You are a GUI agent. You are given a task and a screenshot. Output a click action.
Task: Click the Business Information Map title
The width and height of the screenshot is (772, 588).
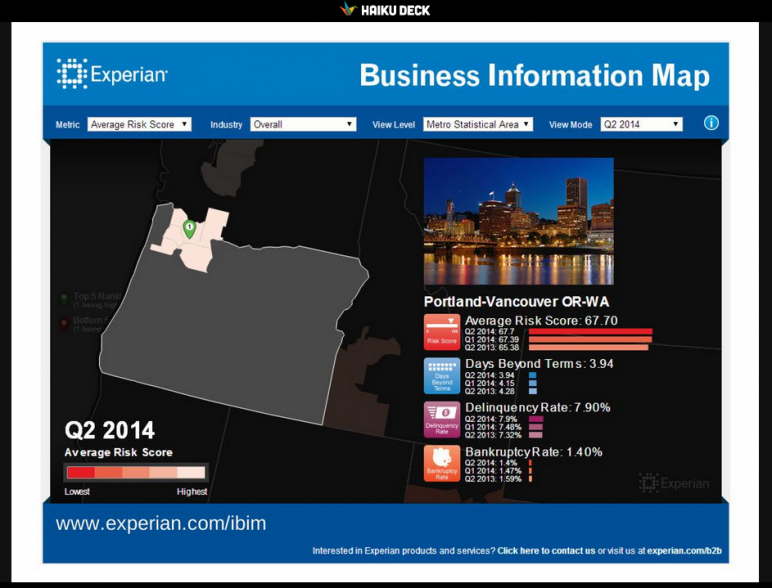point(535,75)
